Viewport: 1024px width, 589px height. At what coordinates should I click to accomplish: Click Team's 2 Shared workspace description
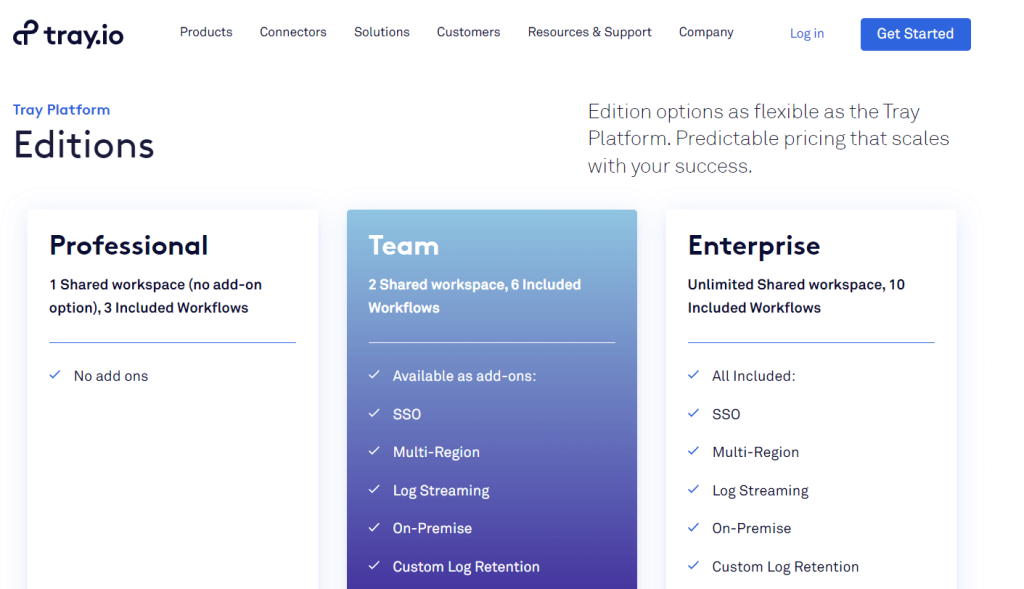point(475,296)
